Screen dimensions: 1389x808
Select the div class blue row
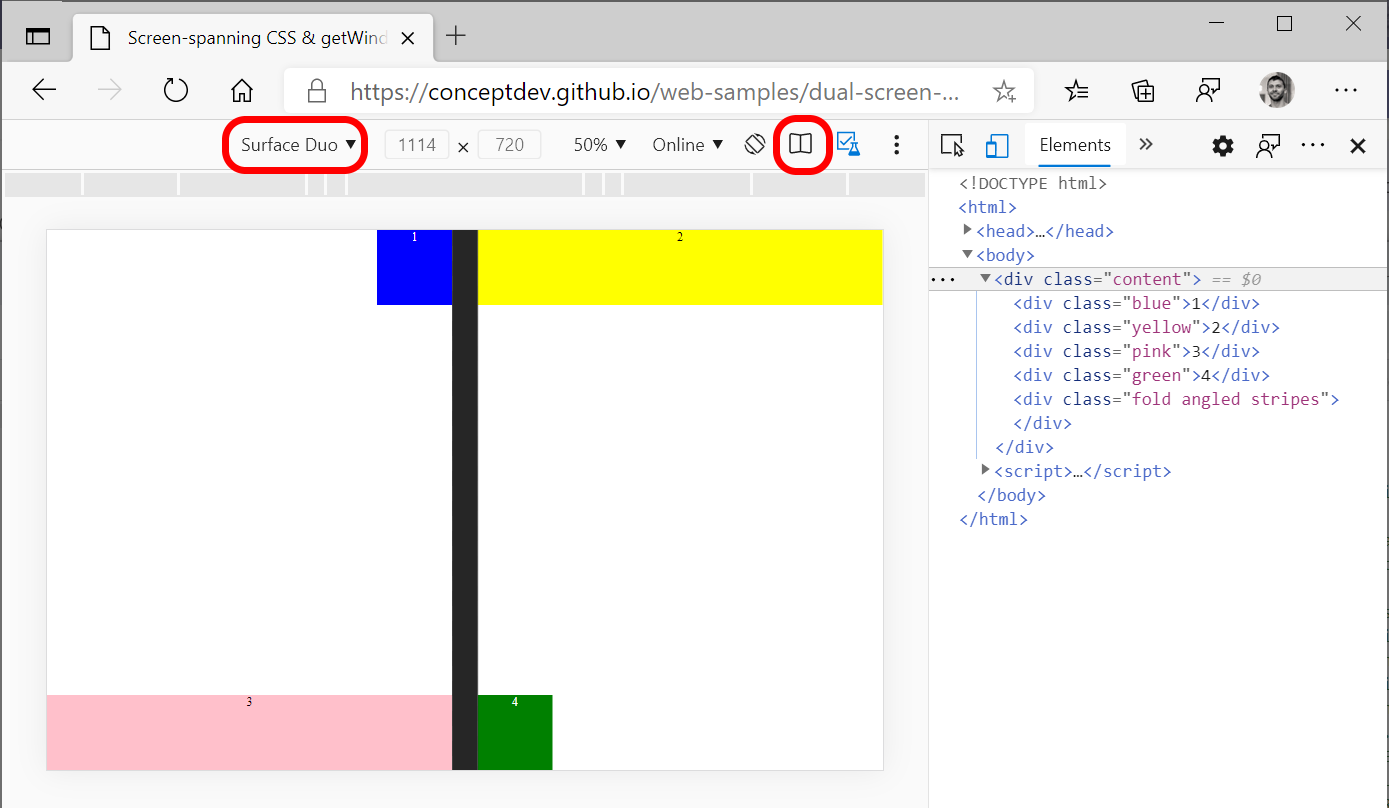pos(1136,303)
